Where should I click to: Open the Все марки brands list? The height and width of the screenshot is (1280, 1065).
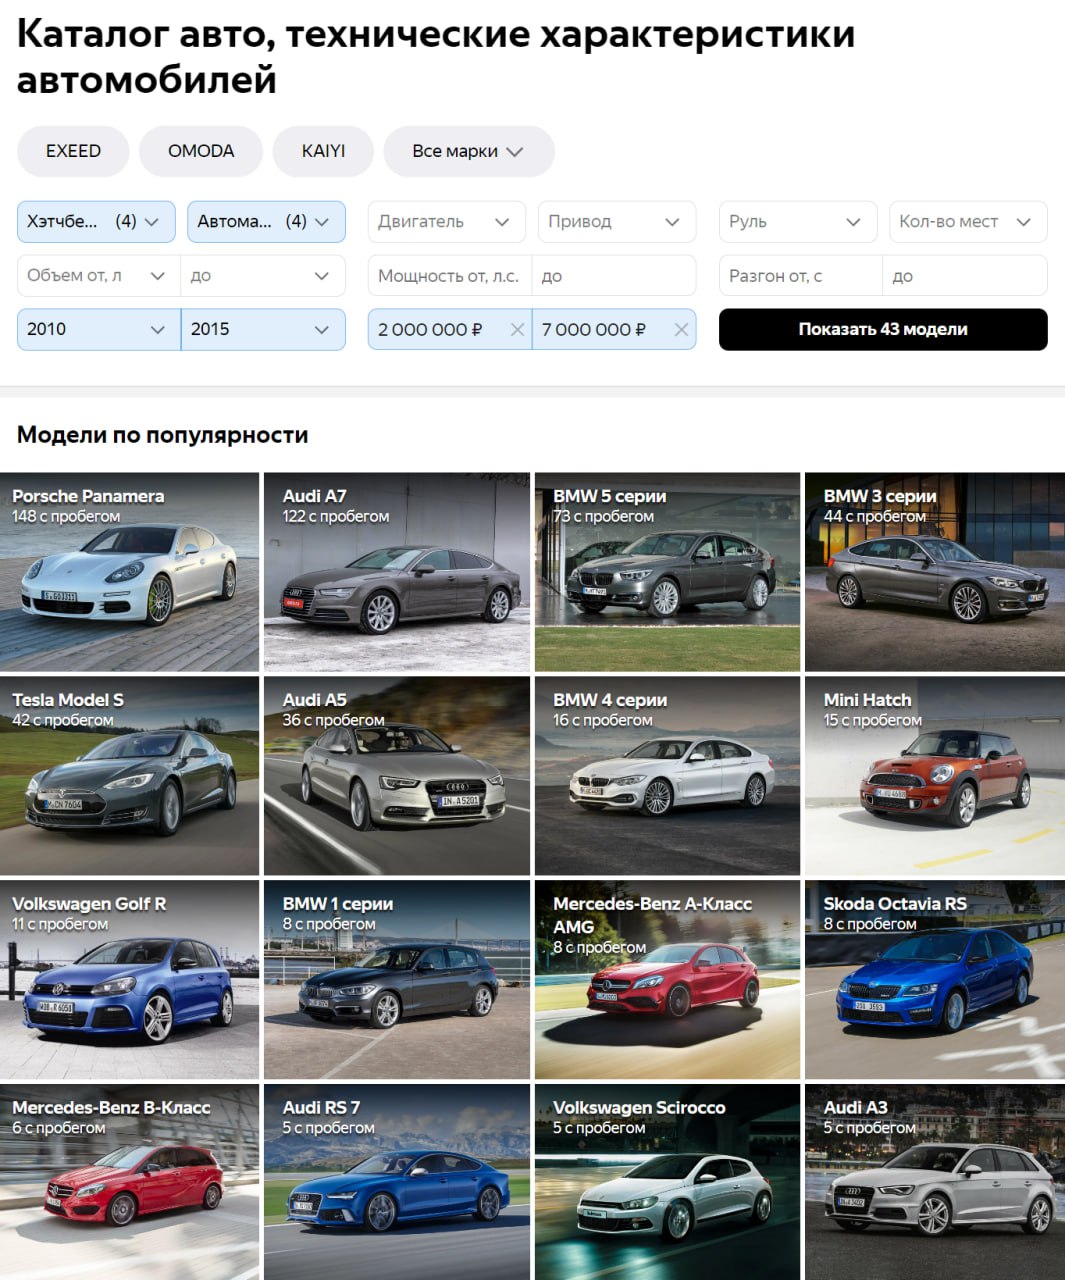pyautogui.click(x=468, y=151)
